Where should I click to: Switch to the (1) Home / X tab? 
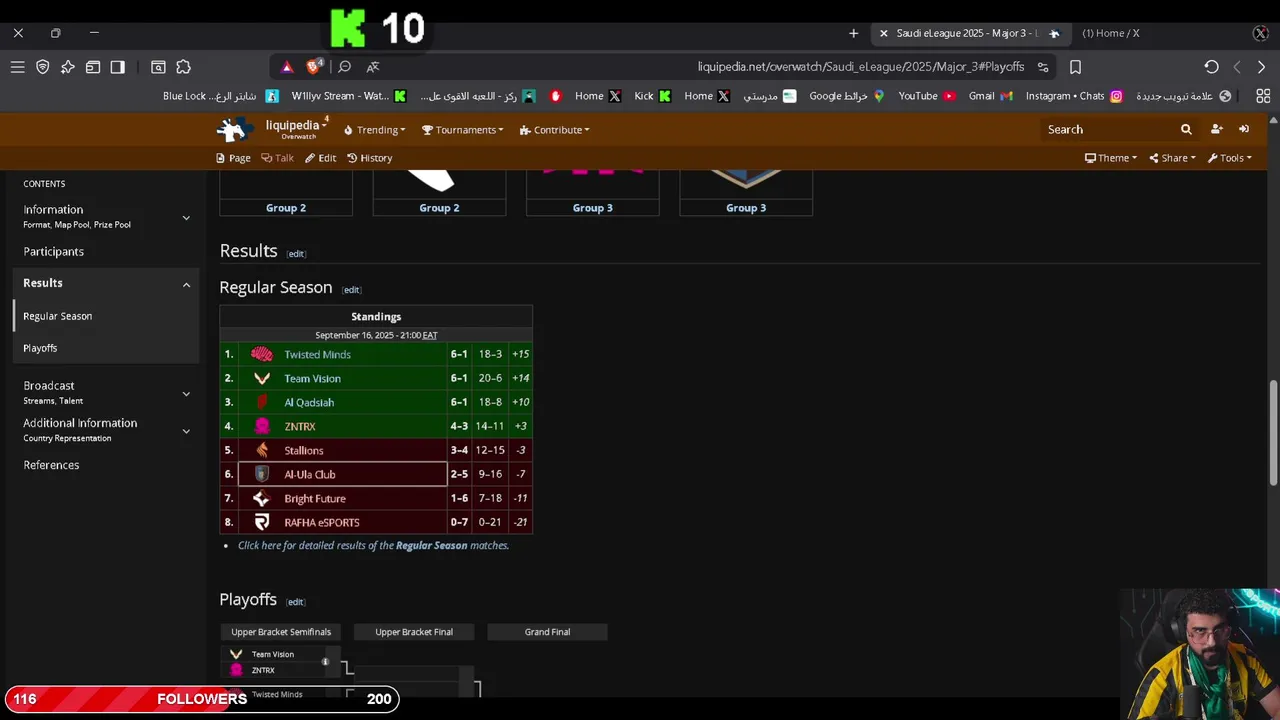click(1110, 33)
